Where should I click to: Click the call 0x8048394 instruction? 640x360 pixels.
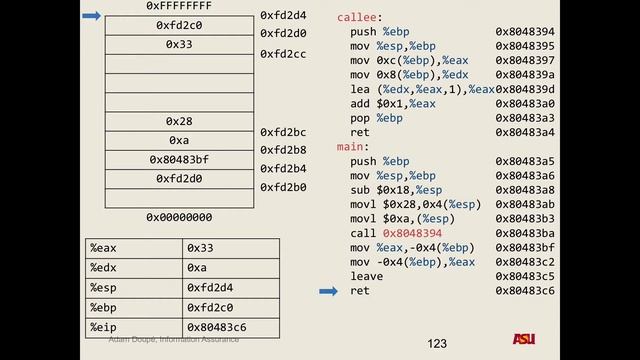point(396,233)
